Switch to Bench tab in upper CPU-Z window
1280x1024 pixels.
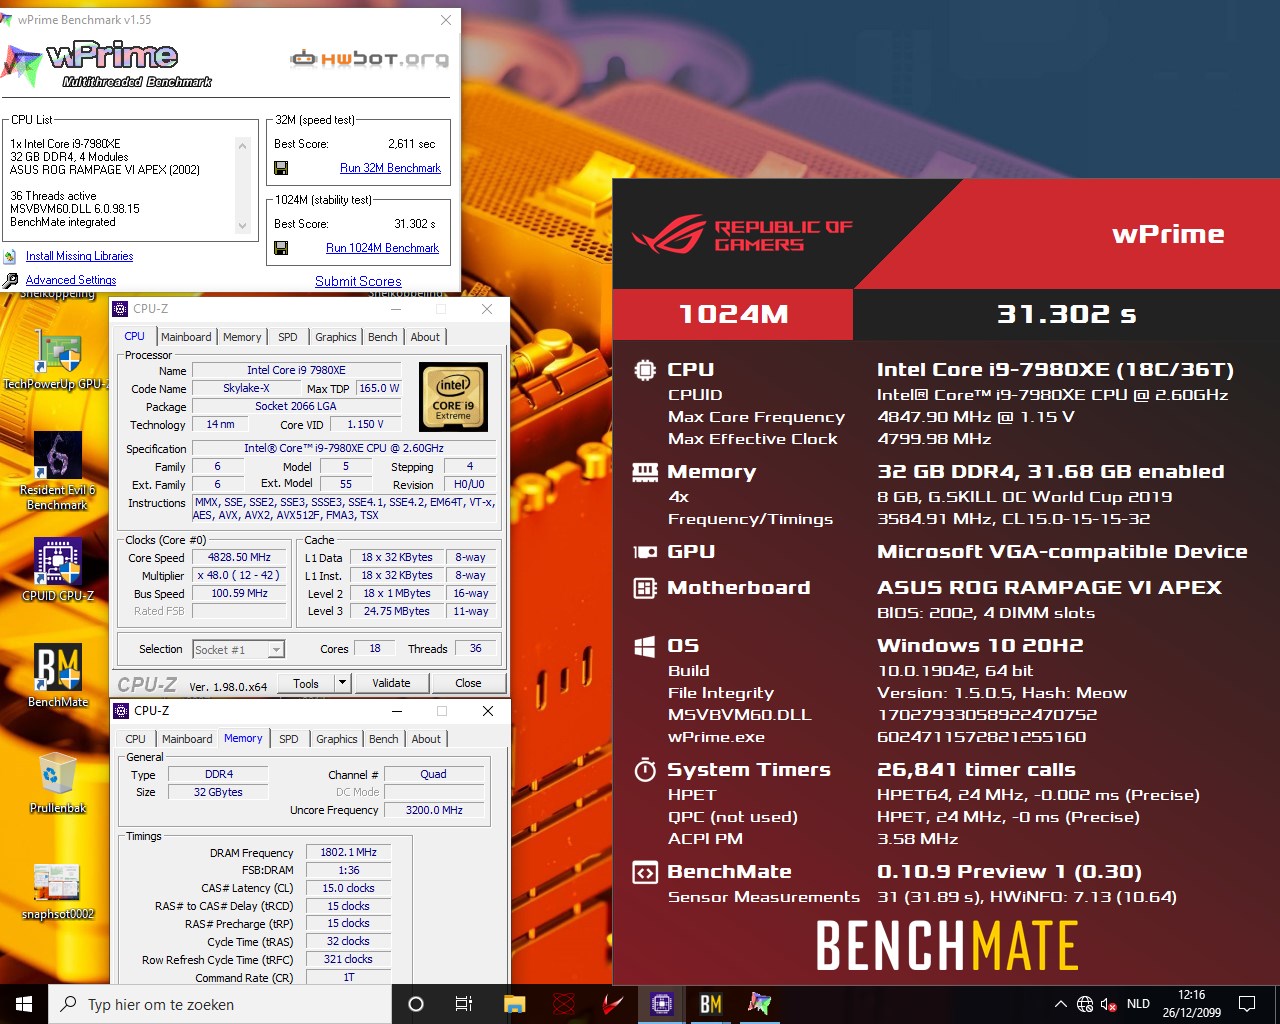point(383,337)
